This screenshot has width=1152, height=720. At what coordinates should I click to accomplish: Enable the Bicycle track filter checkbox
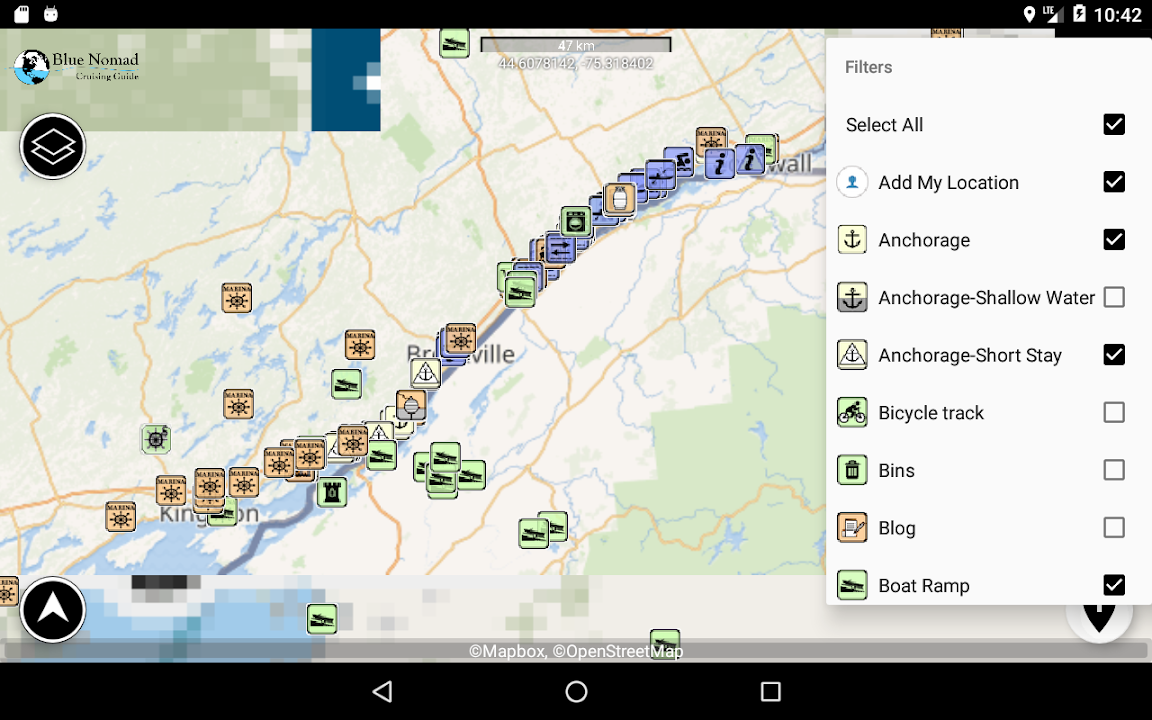(x=1113, y=413)
